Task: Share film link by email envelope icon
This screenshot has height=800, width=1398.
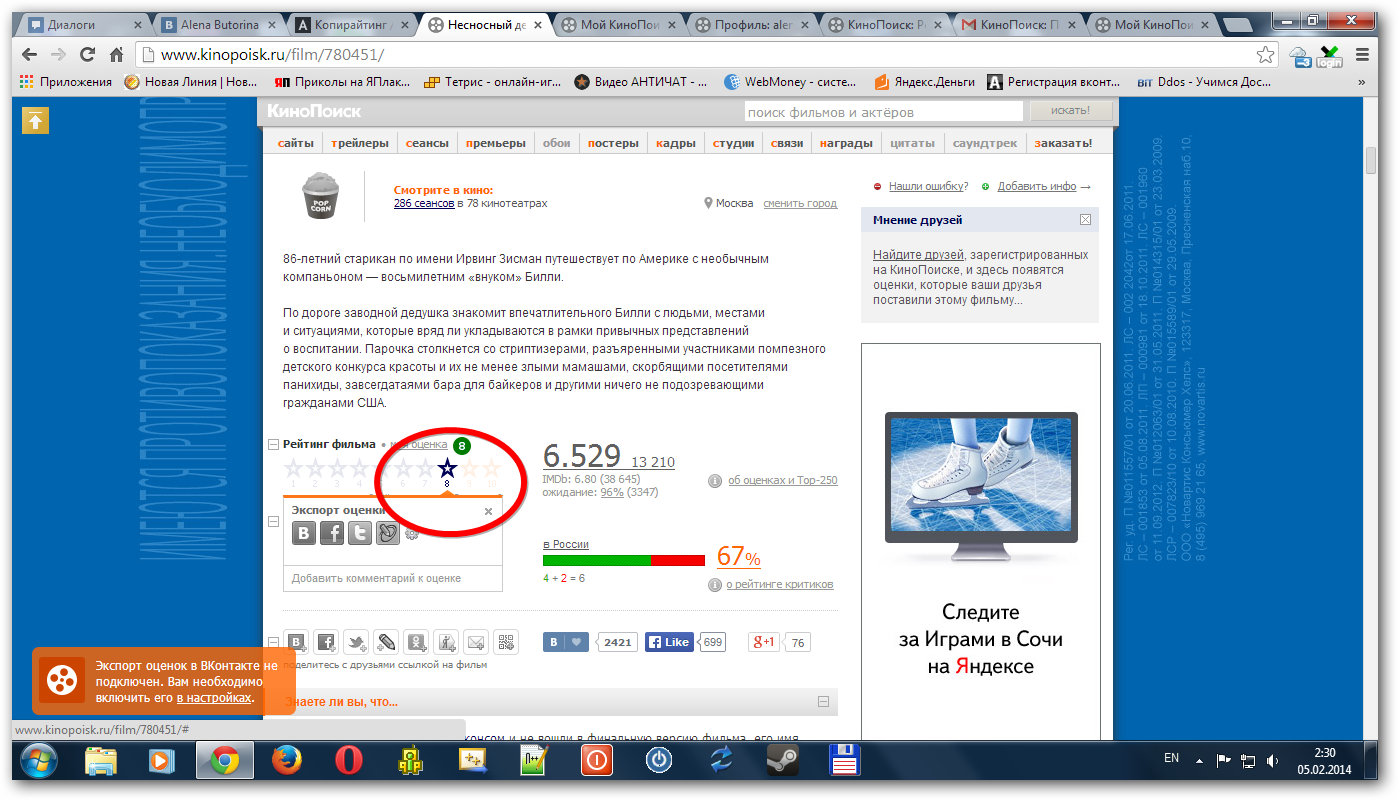Action: [x=476, y=642]
